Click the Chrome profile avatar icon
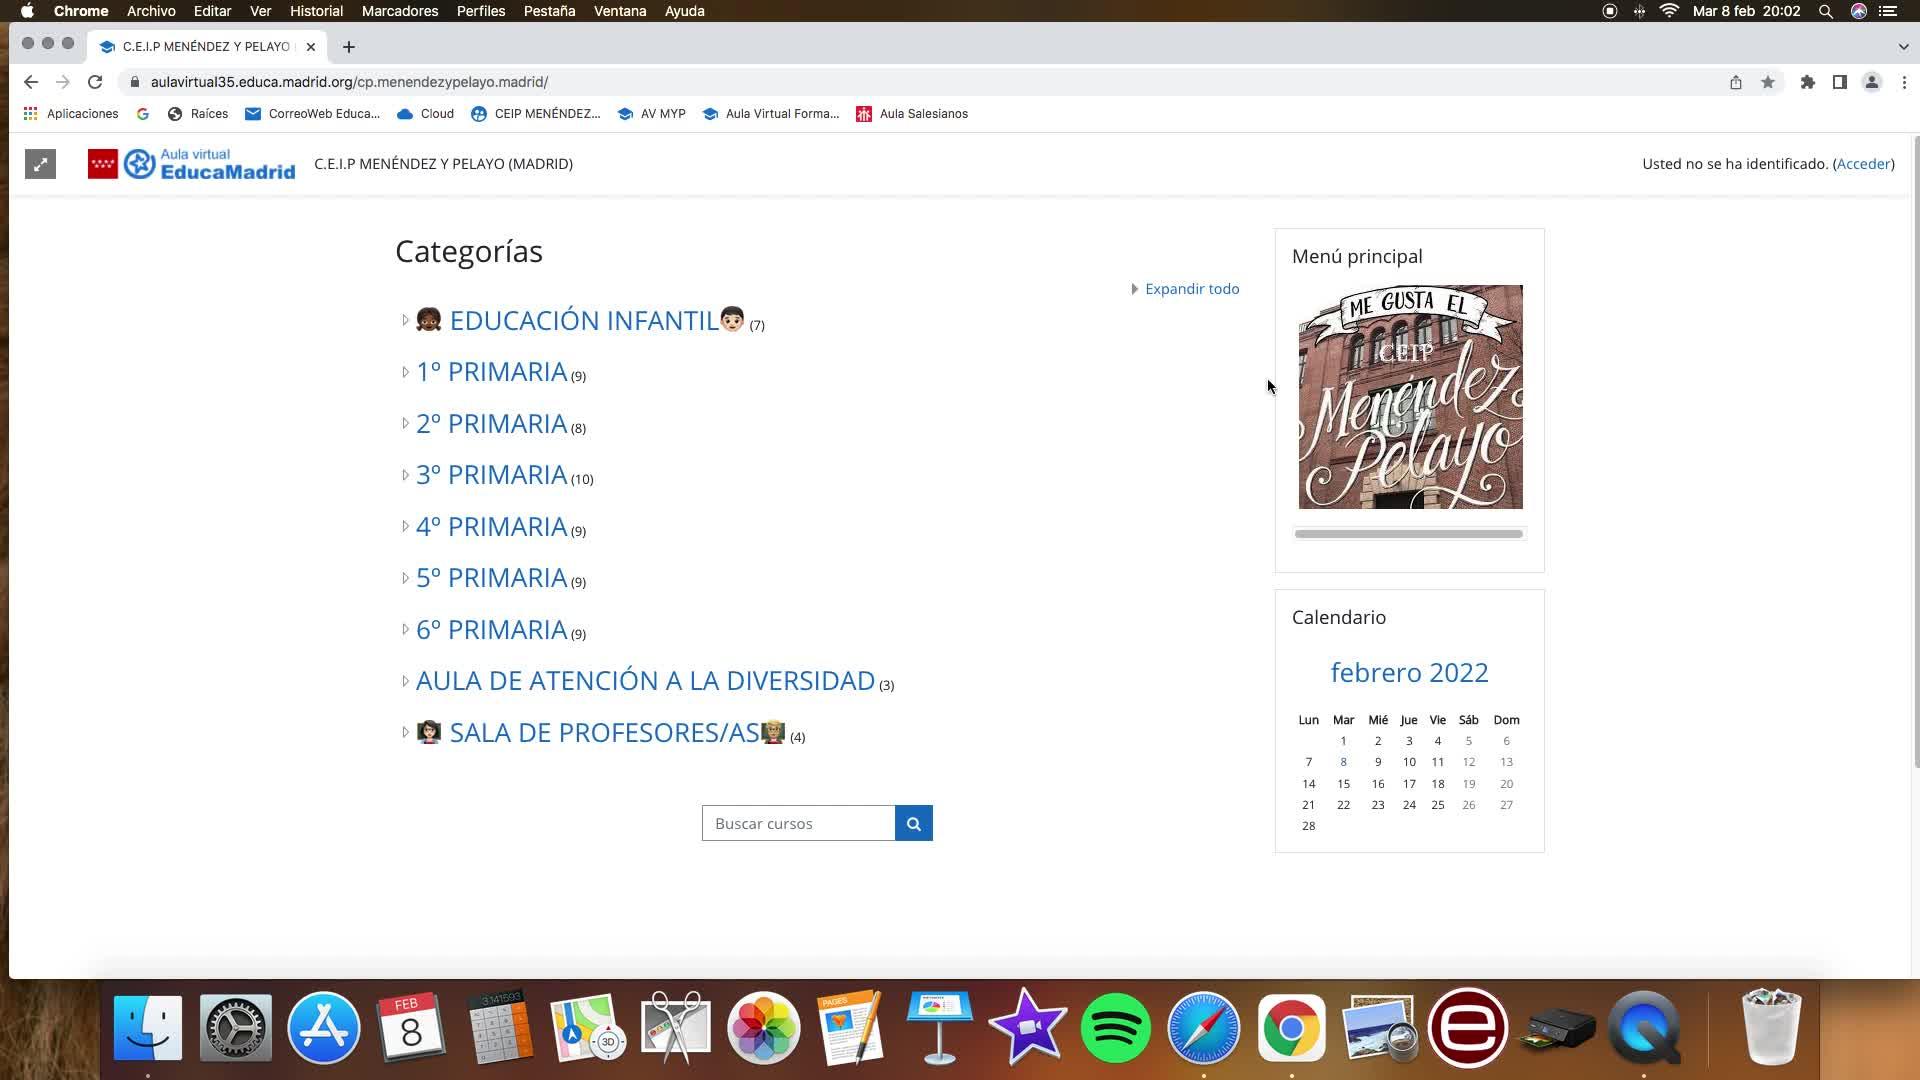 (1872, 82)
